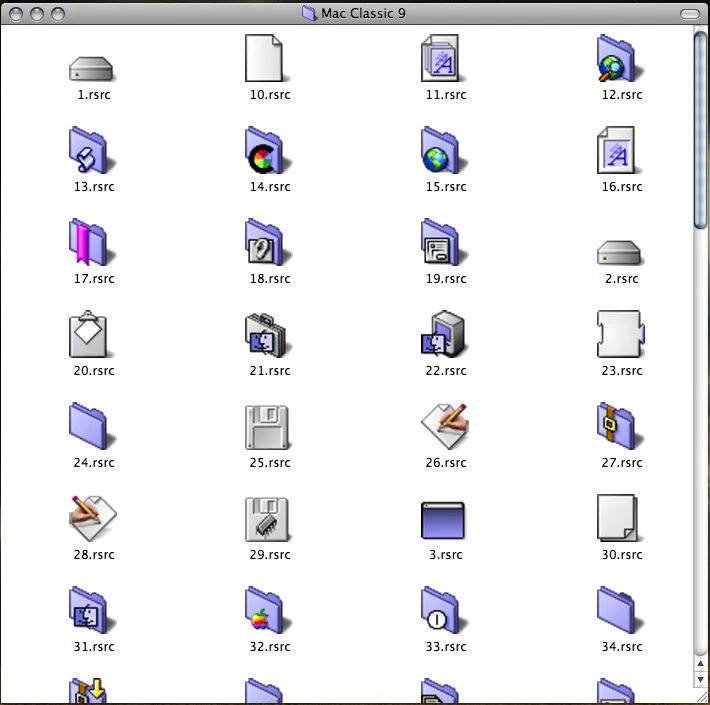Screen dimensions: 710x705
Task: Select the belted folder icon 27.rsrc
Action: pos(619,426)
